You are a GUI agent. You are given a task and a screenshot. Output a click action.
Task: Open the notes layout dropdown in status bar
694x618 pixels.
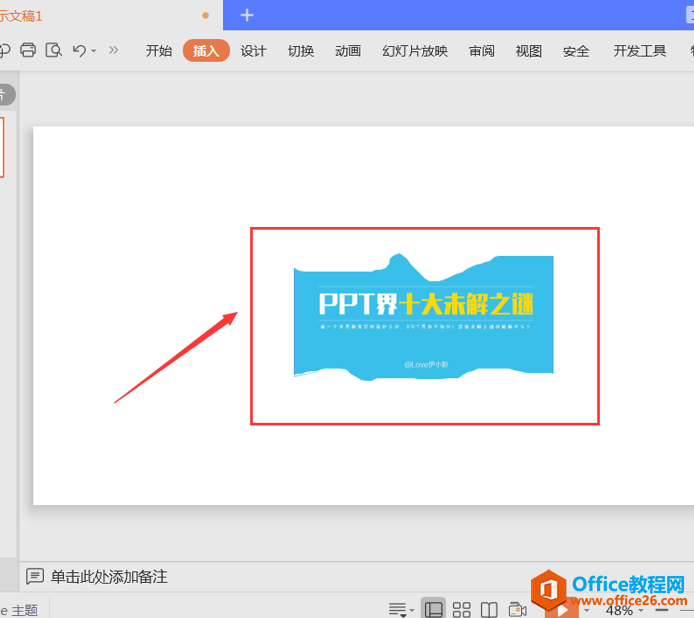pyautogui.click(x=401, y=609)
